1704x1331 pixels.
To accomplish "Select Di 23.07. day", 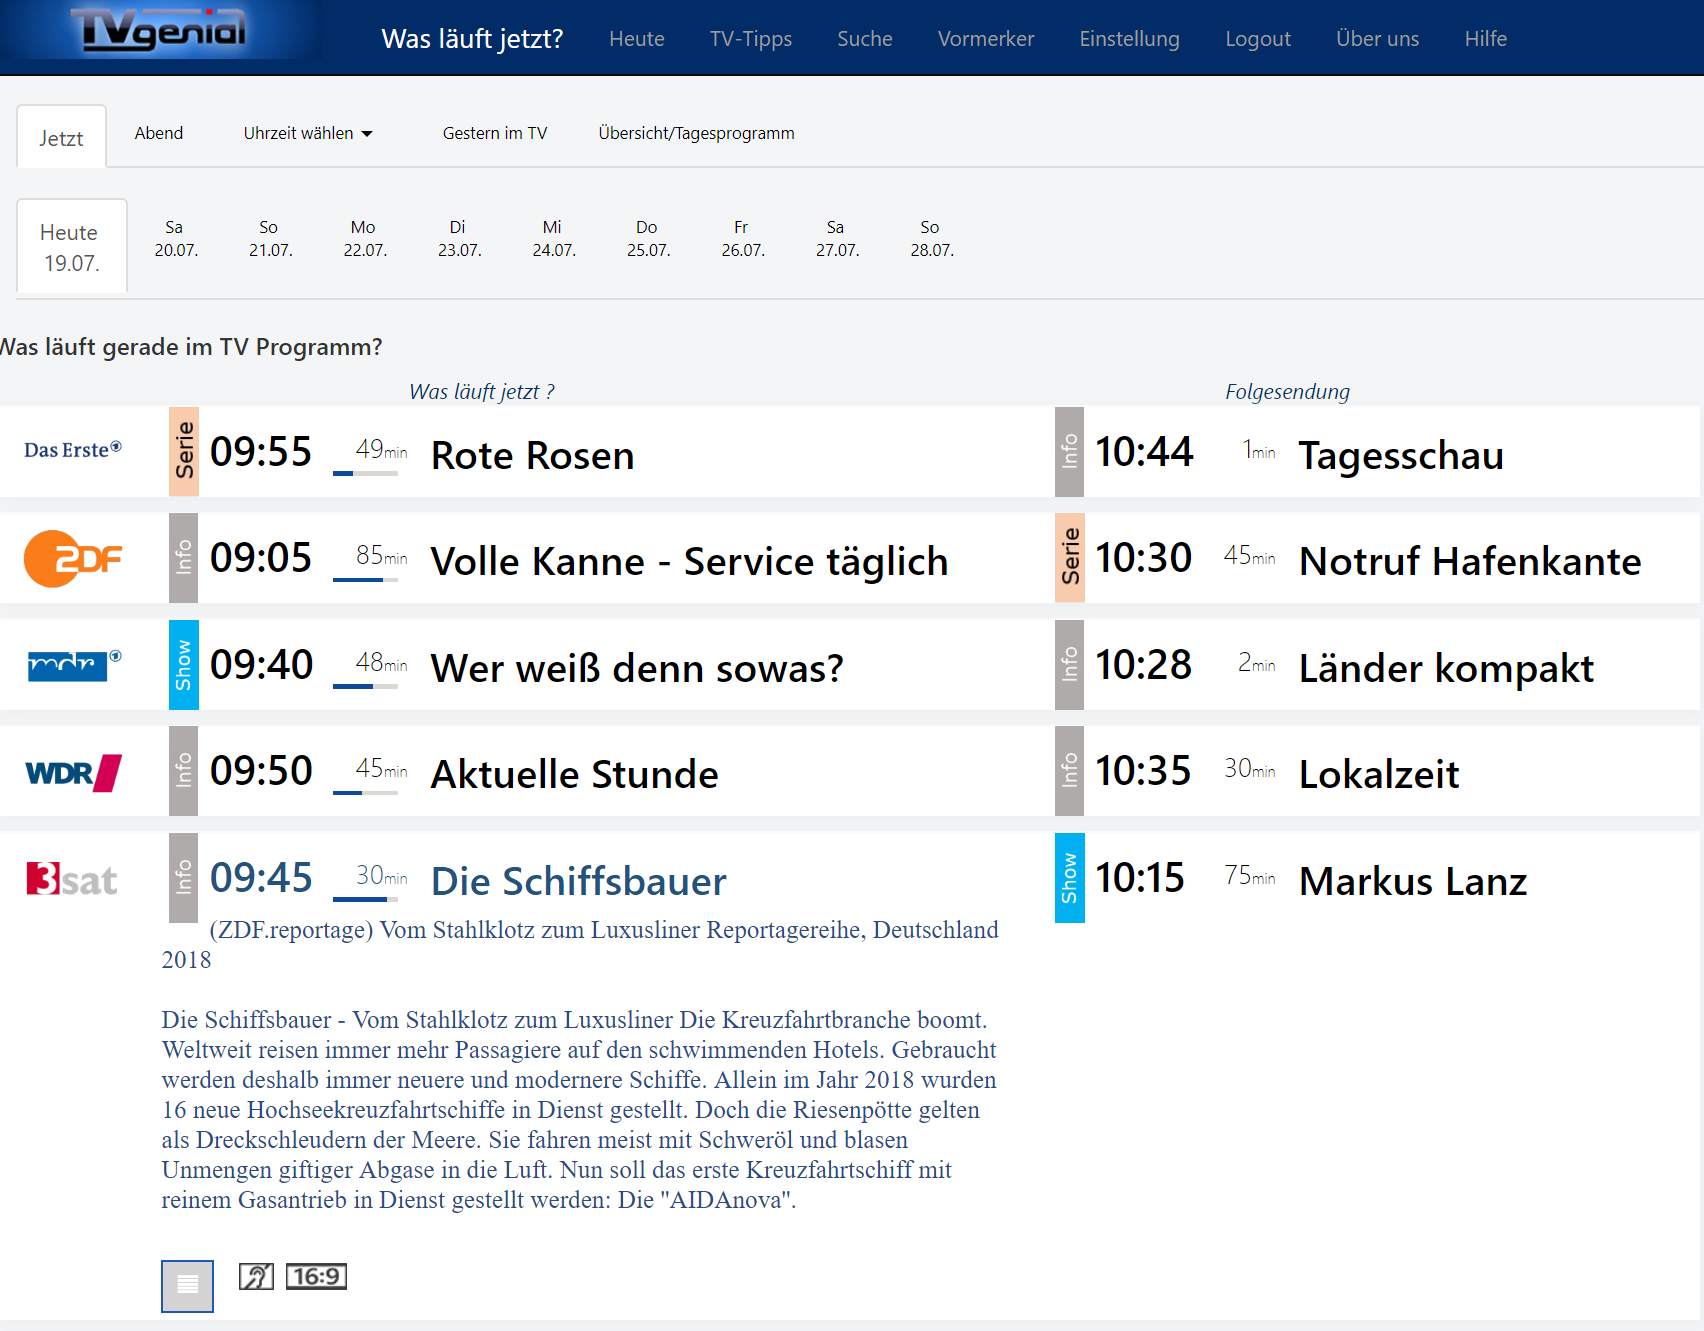I will (x=460, y=239).
